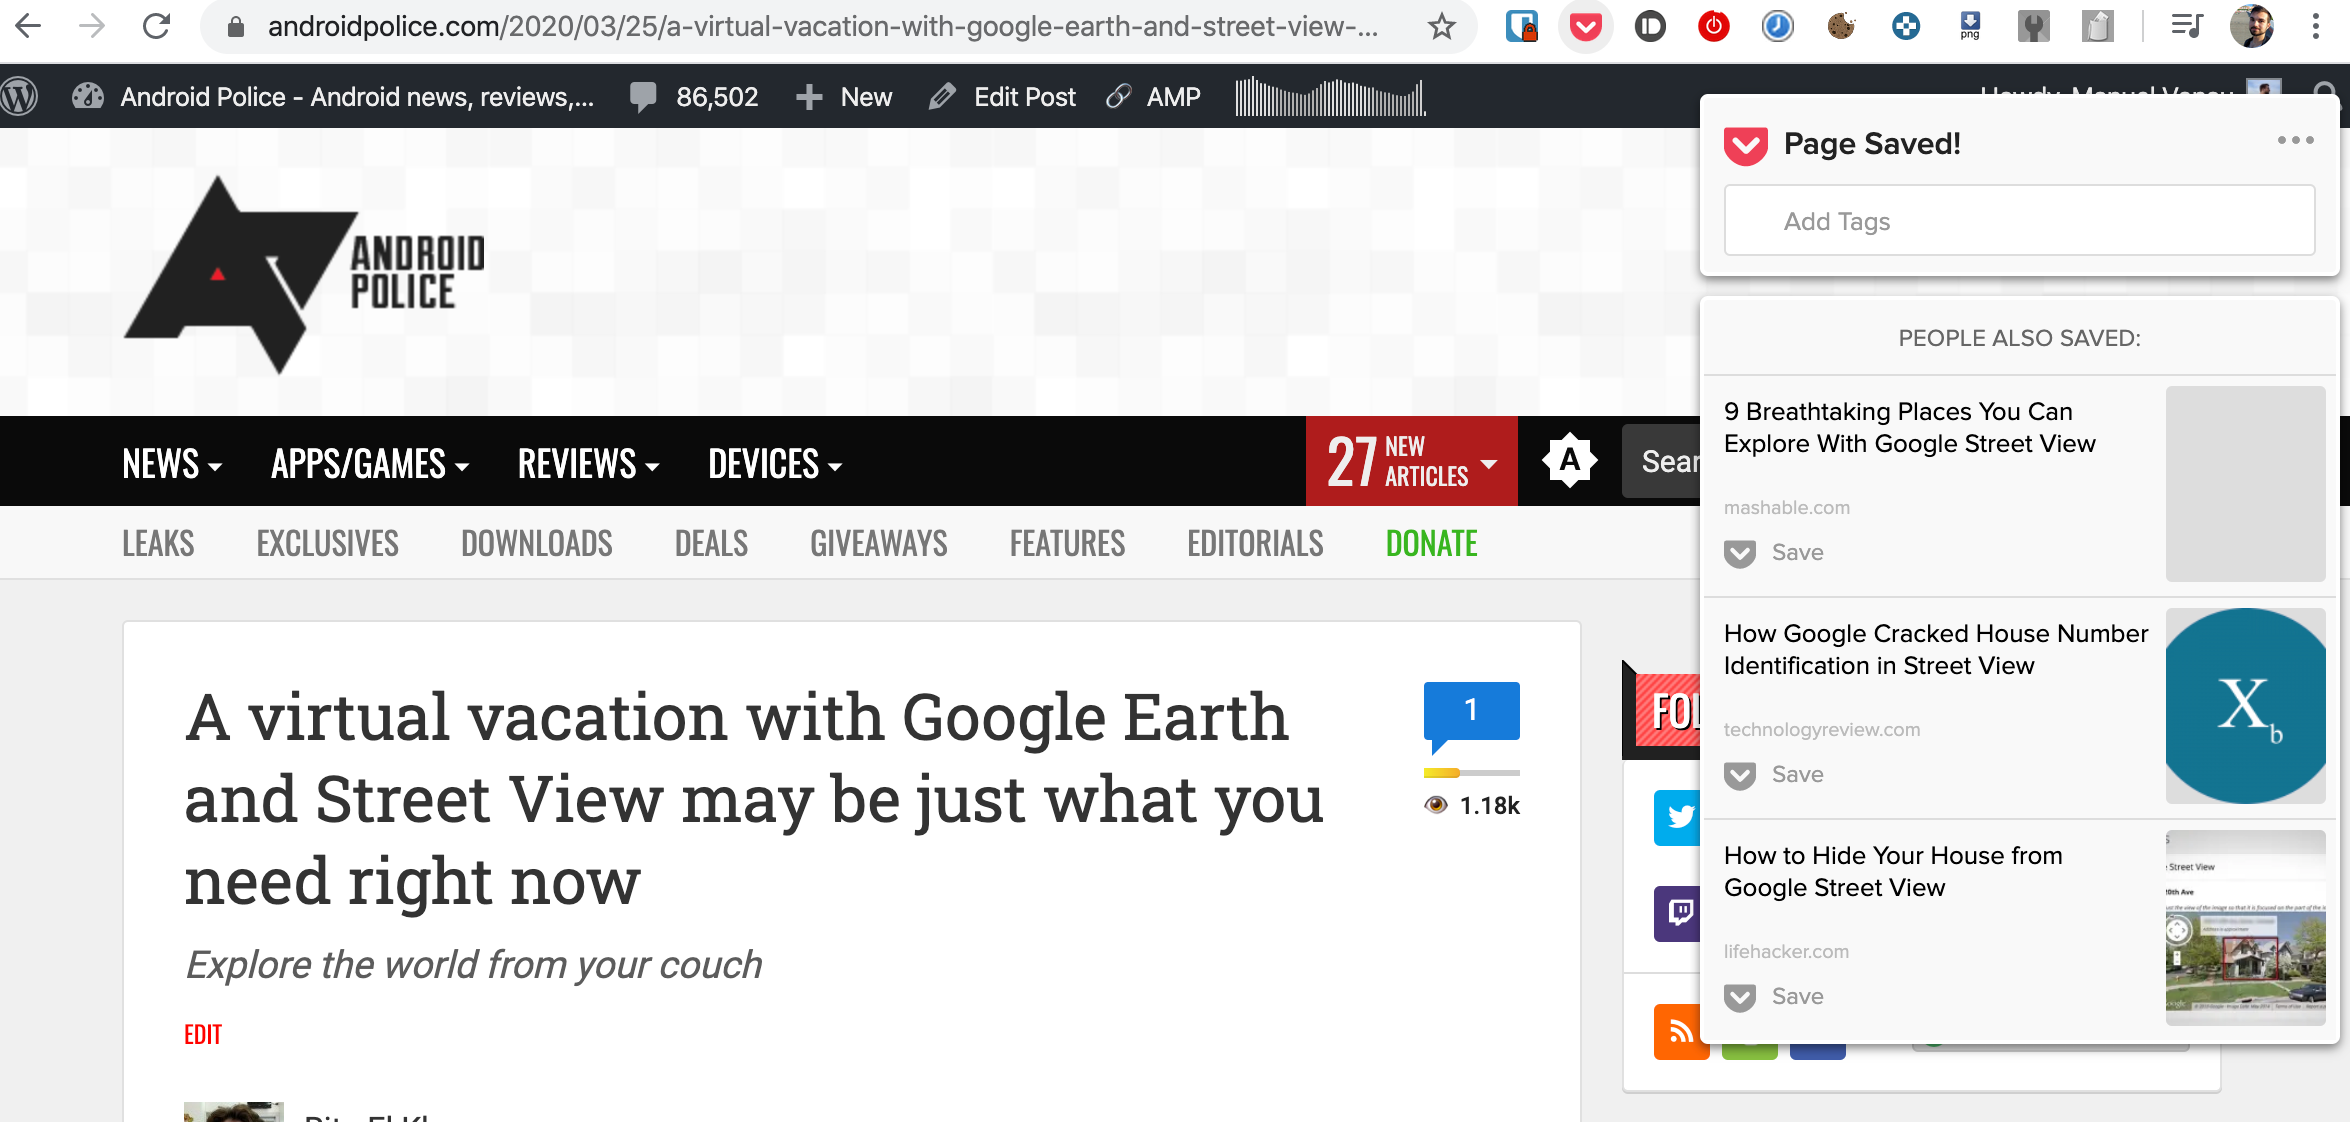Open the Pocket extension icon
The width and height of the screenshot is (2350, 1122).
pos(1586,27)
